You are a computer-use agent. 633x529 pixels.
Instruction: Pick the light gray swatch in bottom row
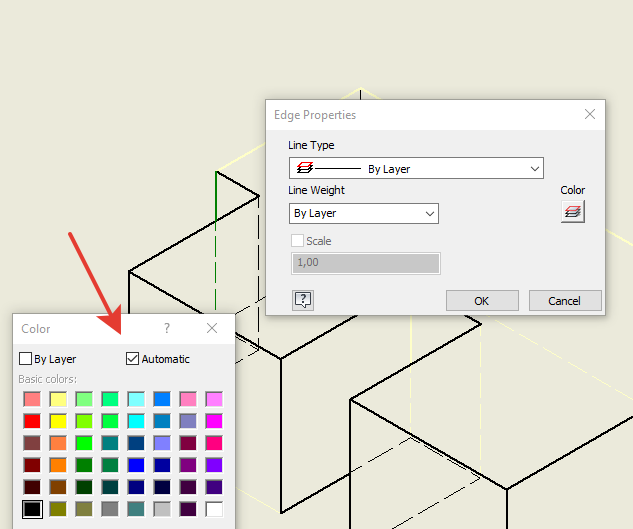click(x=162, y=509)
